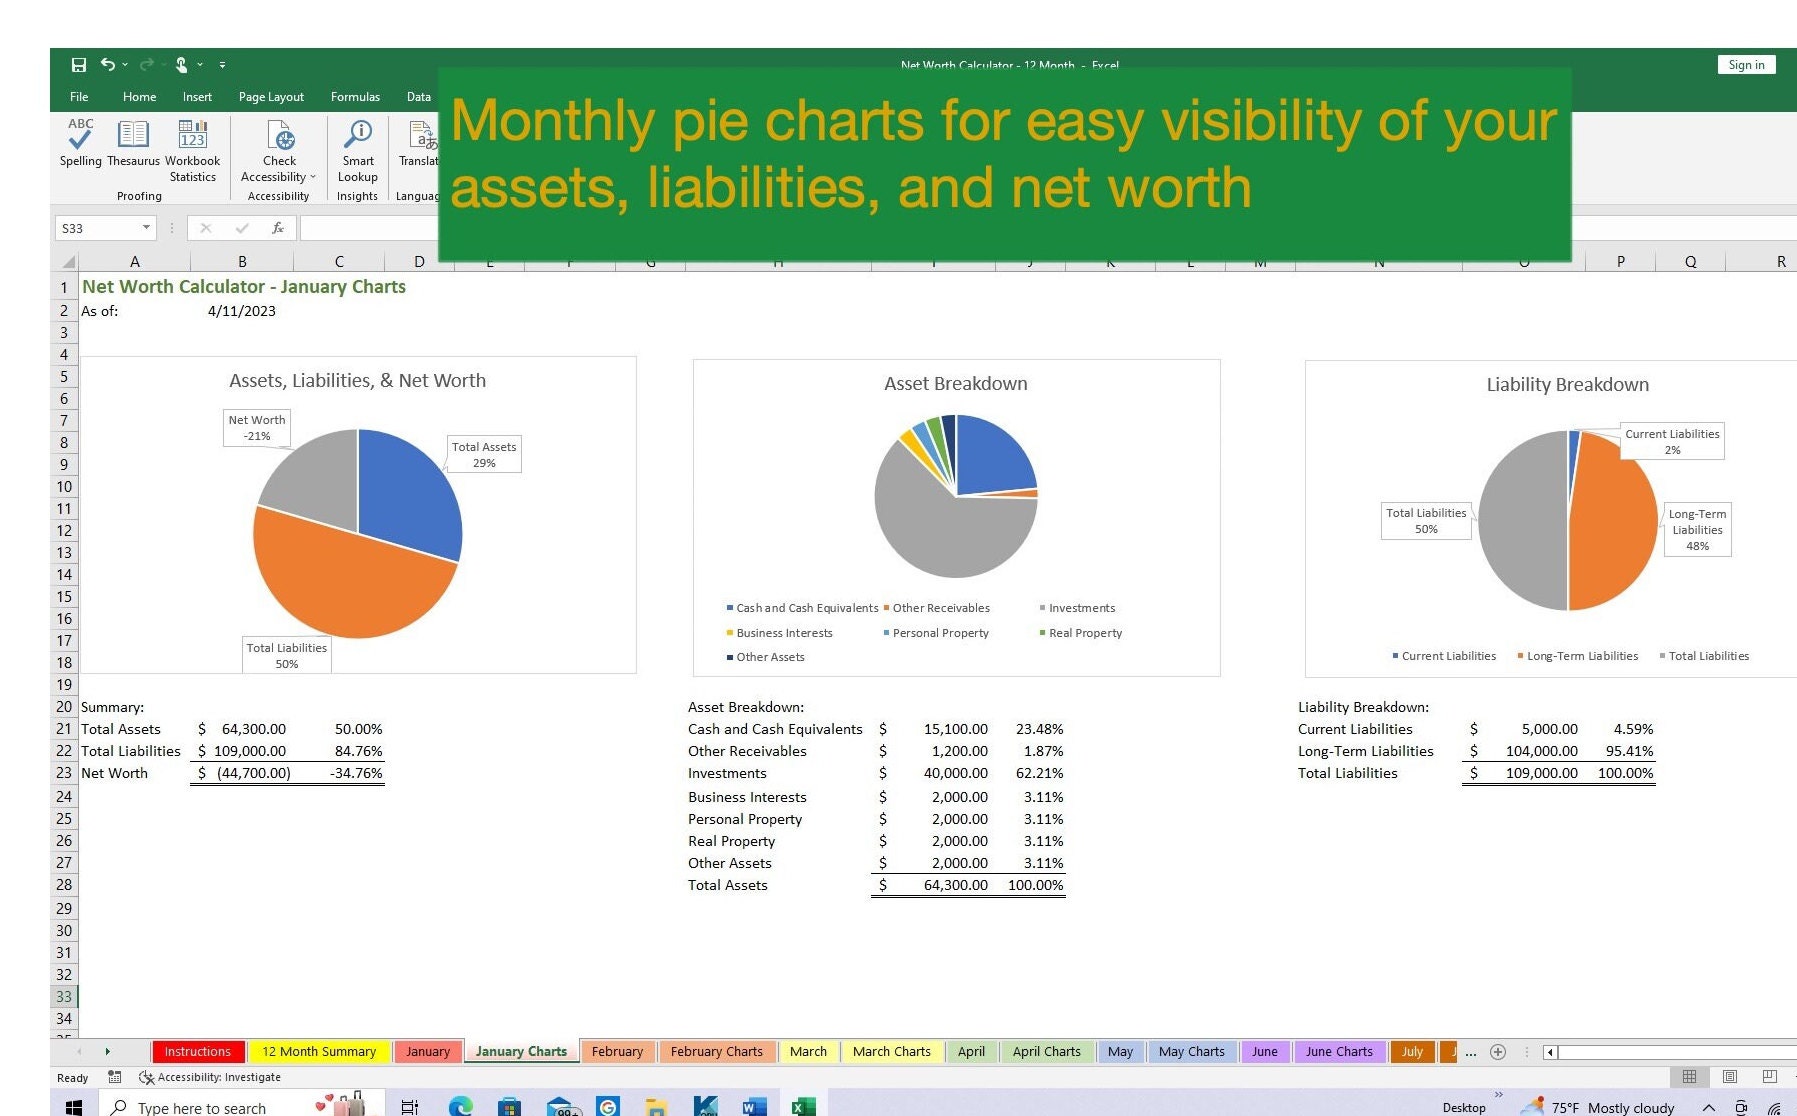Open the Undo history dropdown arrow

coord(125,65)
